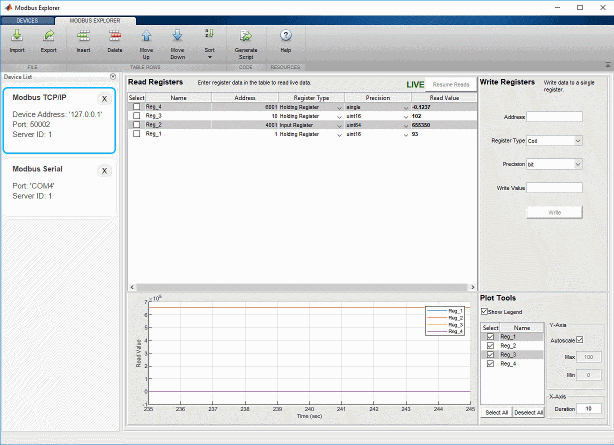614x445 pixels.
Task: Open Precision dropdown for Reg_2
Action: pyautogui.click(x=406, y=125)
